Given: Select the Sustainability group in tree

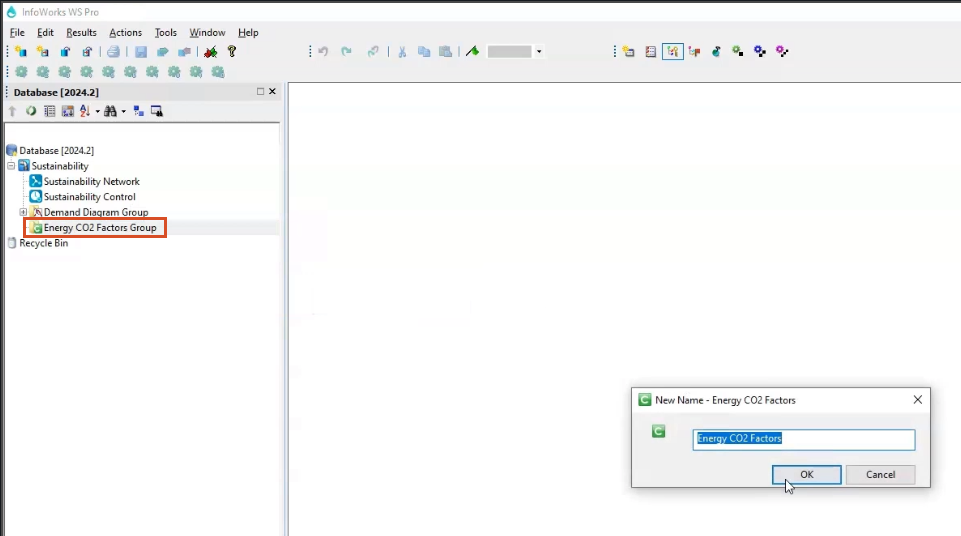Looking at the screenshot, I should [x=60, y=166].
